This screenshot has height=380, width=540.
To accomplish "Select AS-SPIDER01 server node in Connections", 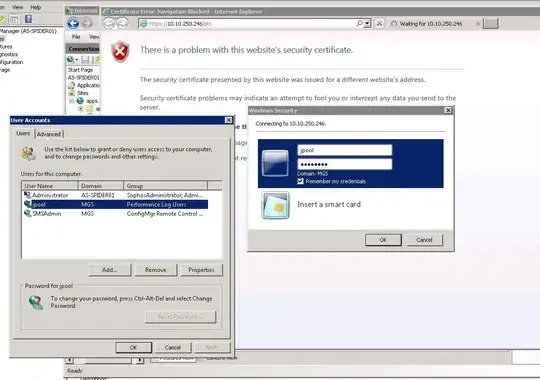I will coord(83,77).
